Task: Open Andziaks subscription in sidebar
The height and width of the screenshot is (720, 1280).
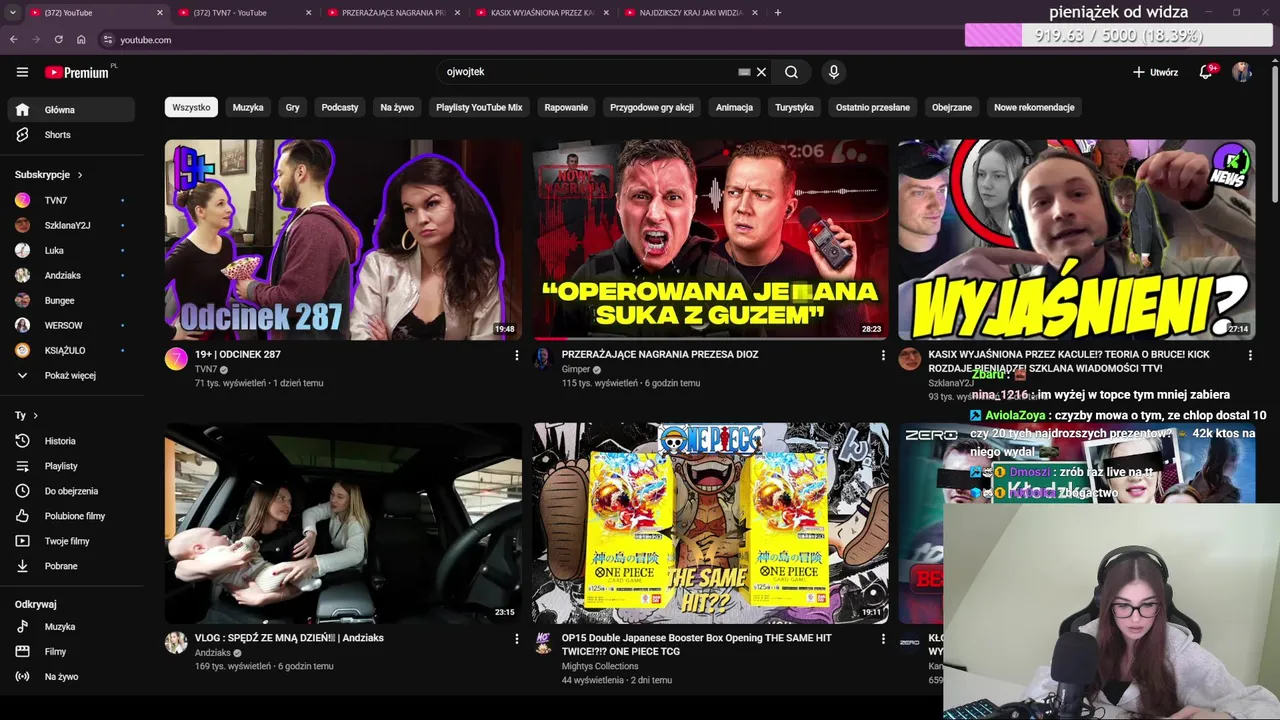Action: tap(70, 275)
